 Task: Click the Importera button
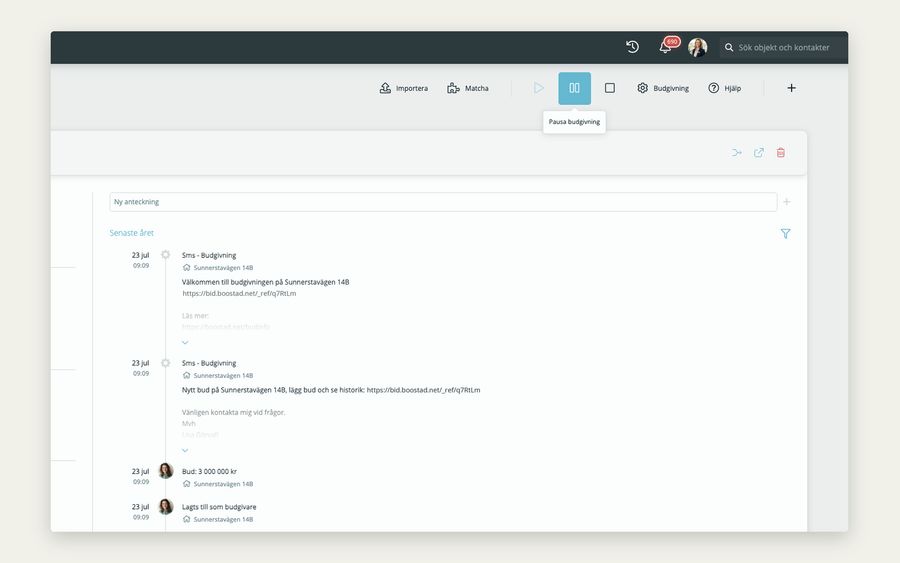[404, 88]
